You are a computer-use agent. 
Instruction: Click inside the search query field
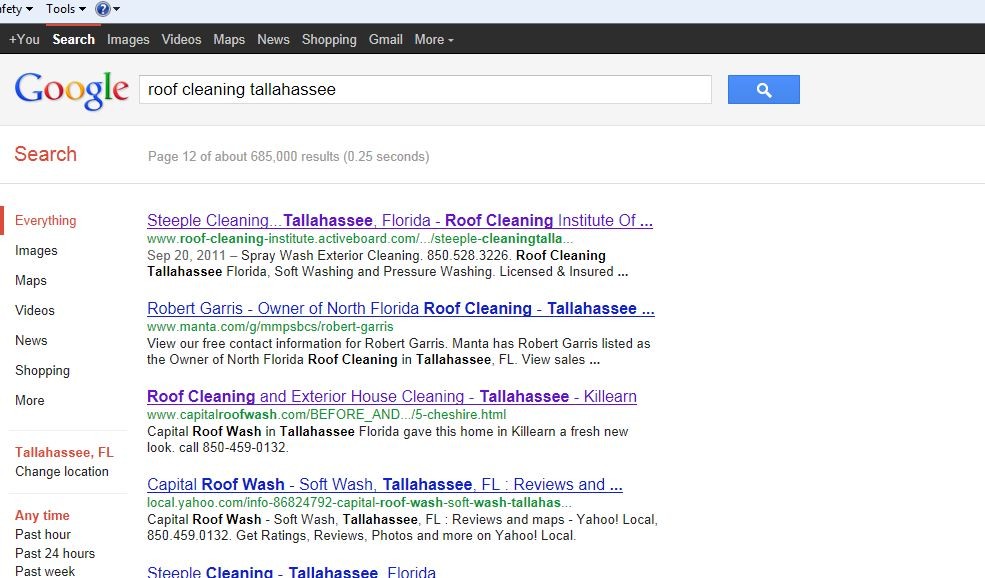[x=425, y=90]
